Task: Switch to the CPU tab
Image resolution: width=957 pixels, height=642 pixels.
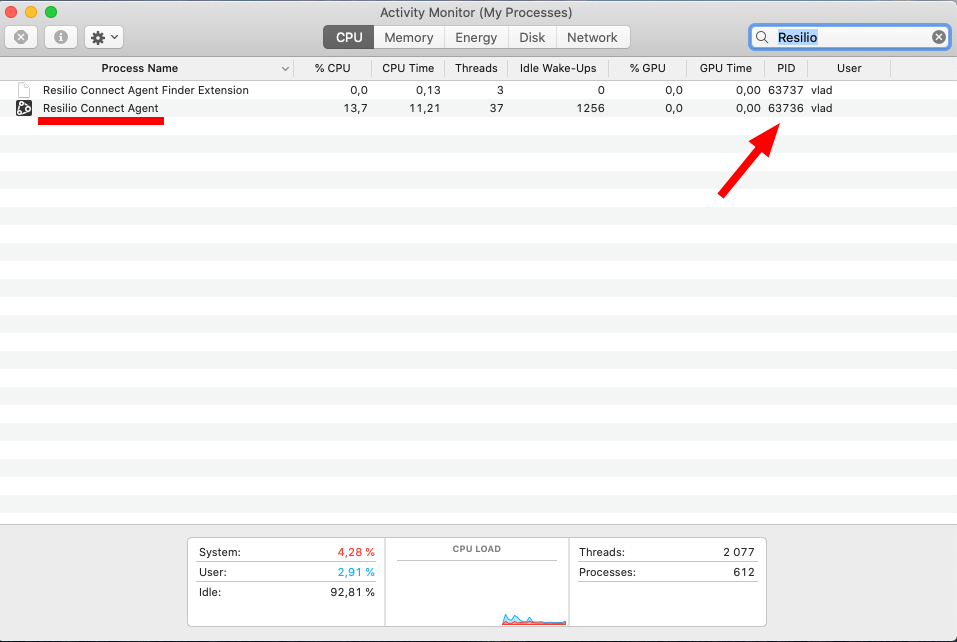Action: point(349,37)
